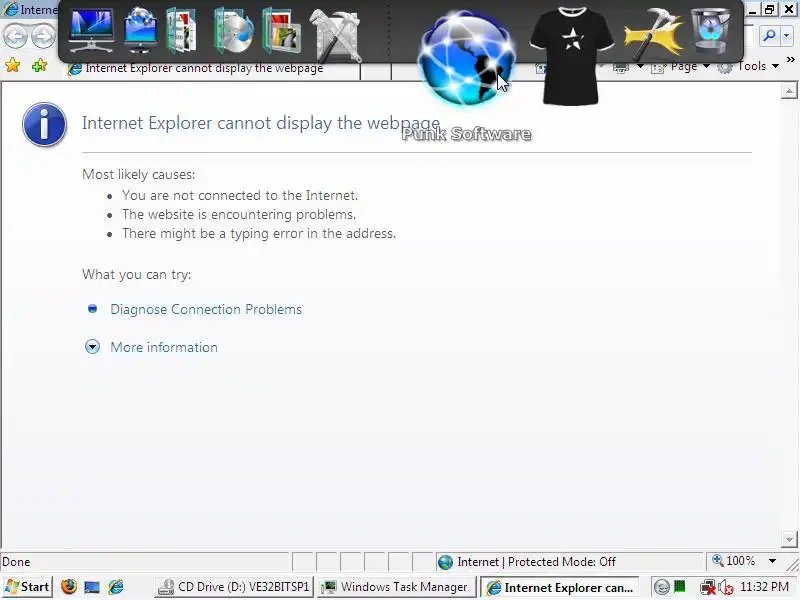Launch Internet Explorer from Quick Launch
Screen dimensions: 800x600
pyautogui.click(x=116, y=587)
